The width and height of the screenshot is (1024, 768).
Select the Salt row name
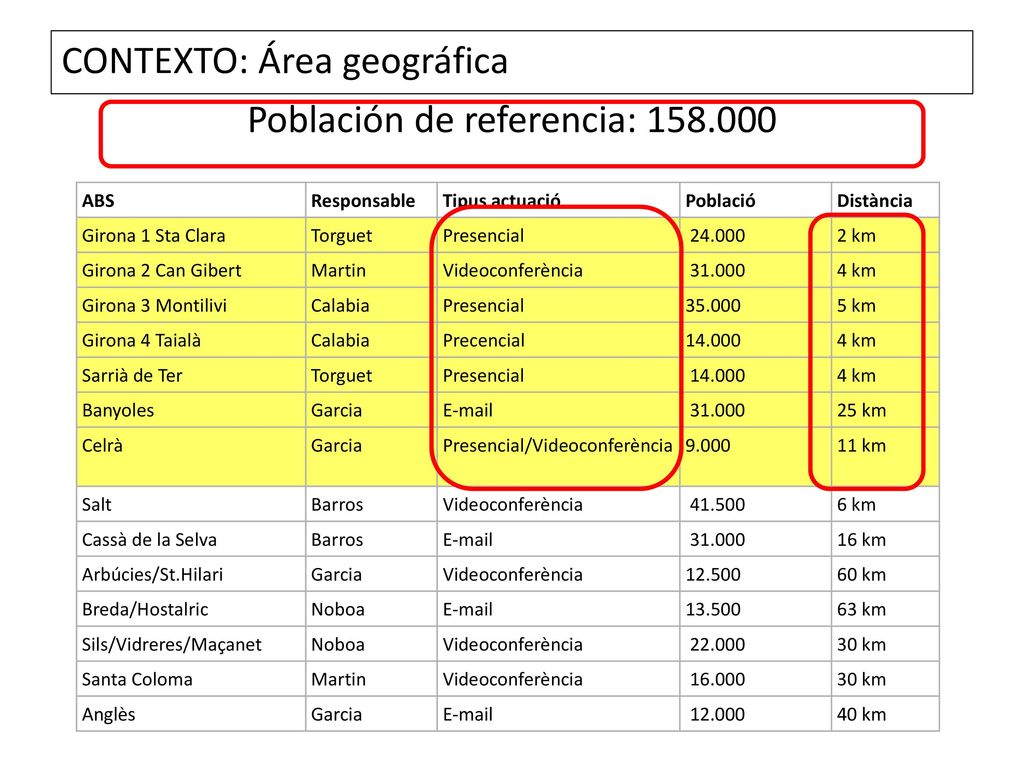tap(97, 504)
